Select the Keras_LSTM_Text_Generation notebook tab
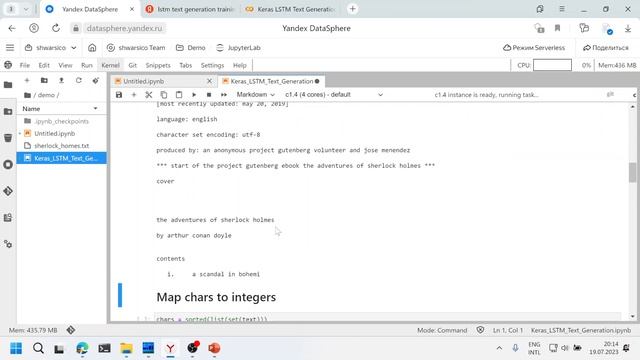Viewport: 640px width, 360px height. [271, 81]
